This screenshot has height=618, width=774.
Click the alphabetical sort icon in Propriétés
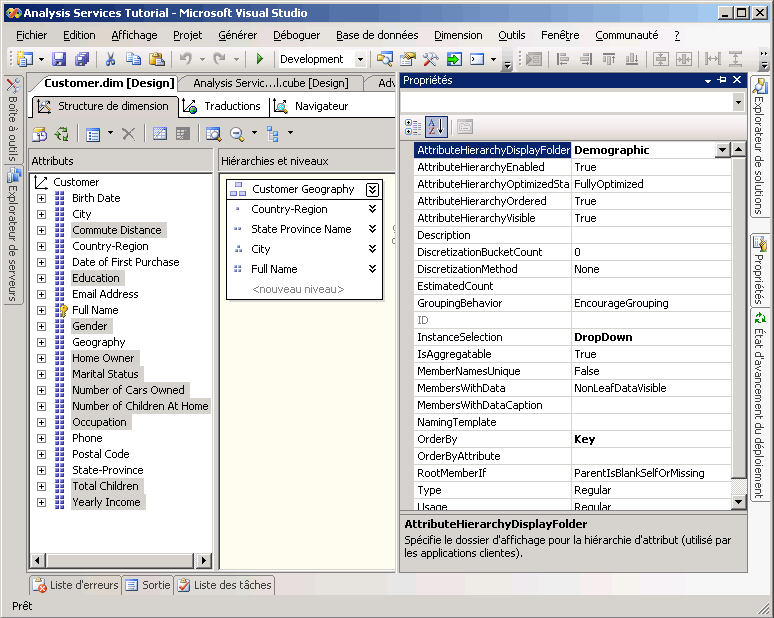coord(436,126)
